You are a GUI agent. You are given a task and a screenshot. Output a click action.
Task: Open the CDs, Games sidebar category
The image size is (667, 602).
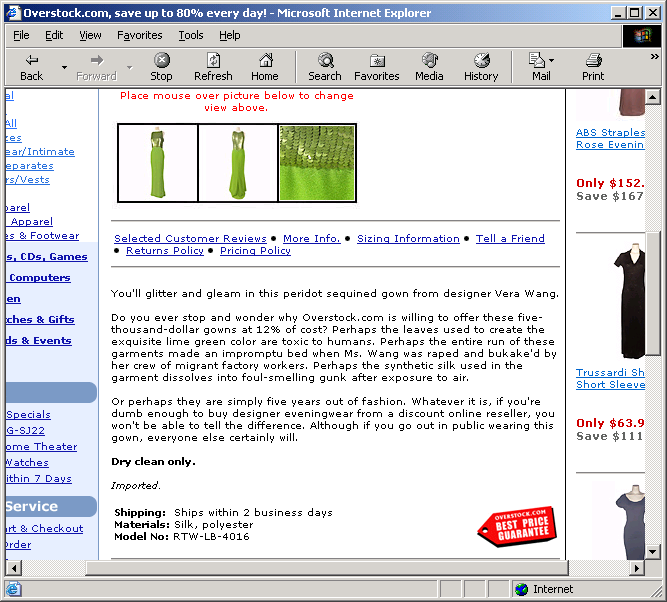coord(47,257)
